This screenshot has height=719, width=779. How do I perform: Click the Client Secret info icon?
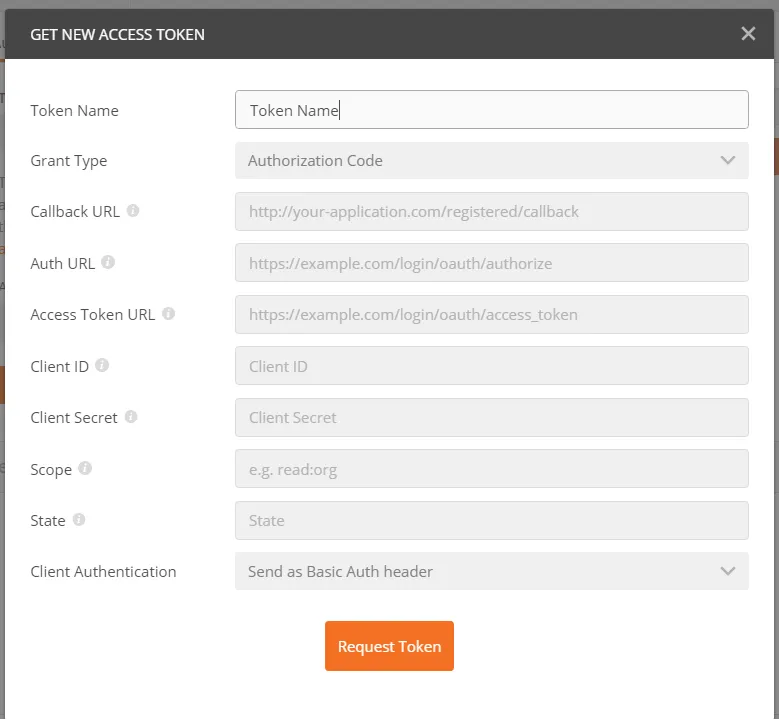131,417
